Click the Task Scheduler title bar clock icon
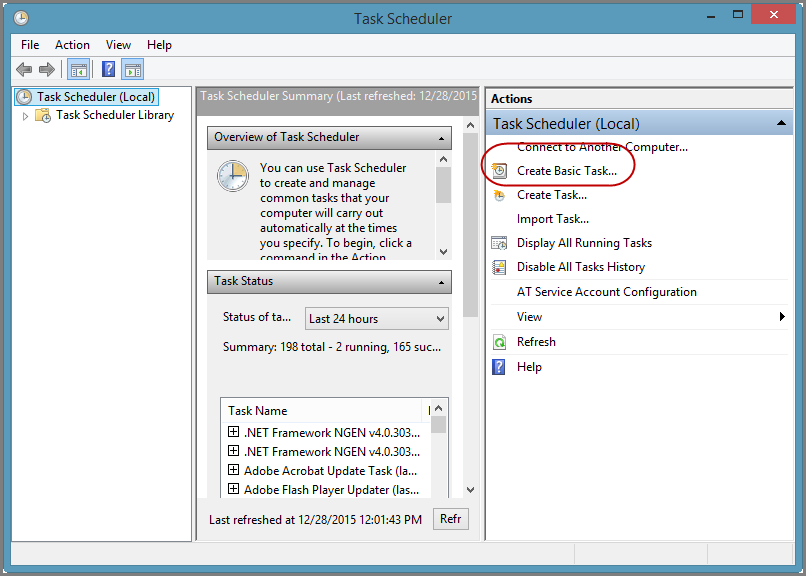The height and width of the screenshot is (576, 806). (21, 18)
